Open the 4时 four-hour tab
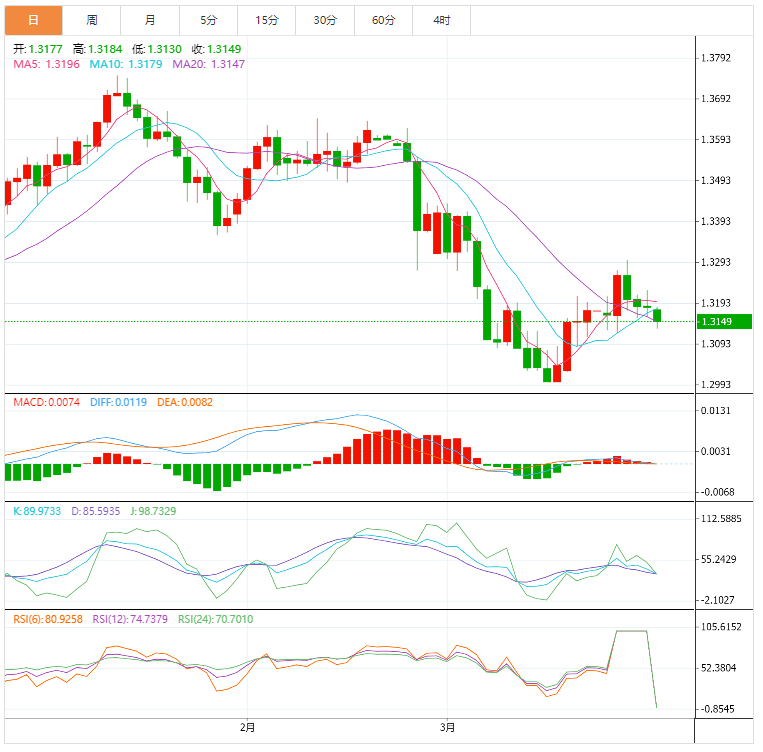Image resolution: width=763 pixels, height=752 pixels. pyautogui.click(x=442, y=20)
